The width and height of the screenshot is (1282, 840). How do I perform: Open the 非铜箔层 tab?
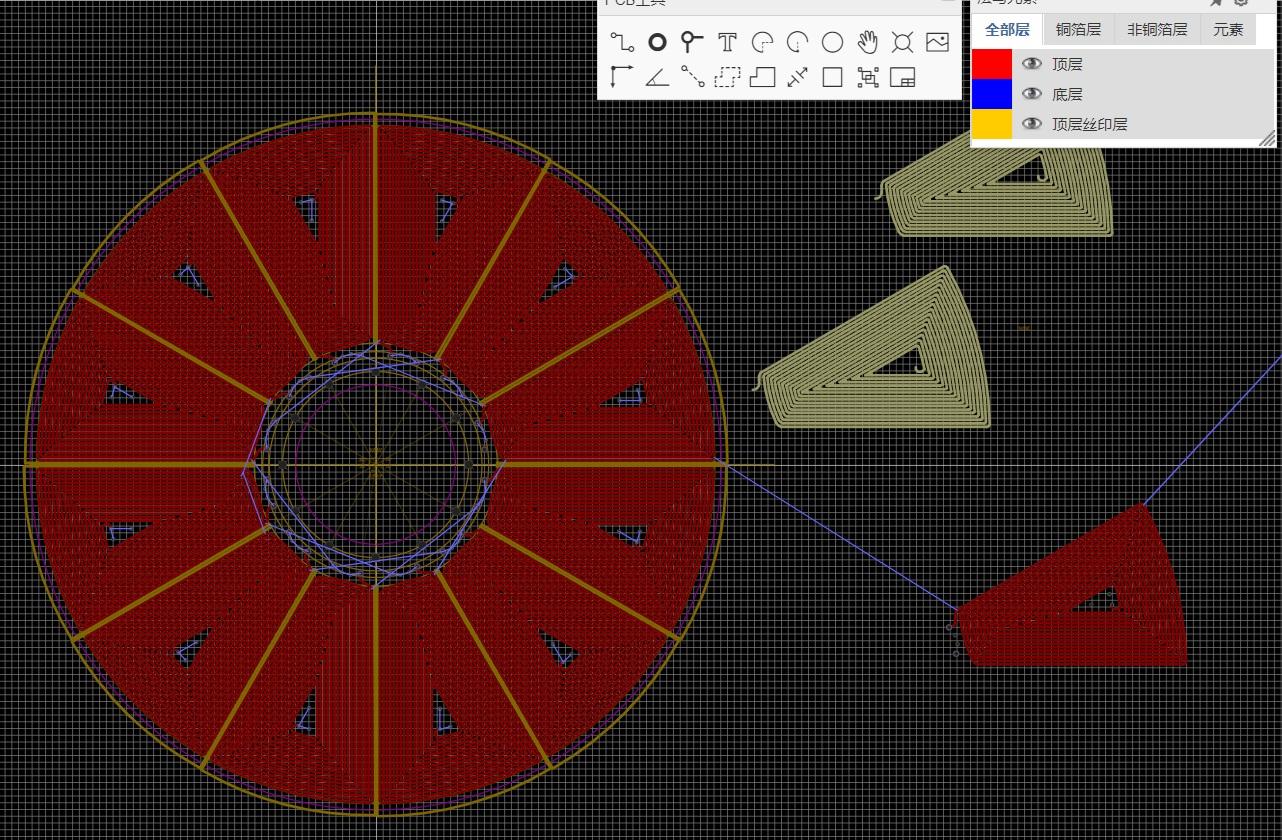coord(1157,30)
